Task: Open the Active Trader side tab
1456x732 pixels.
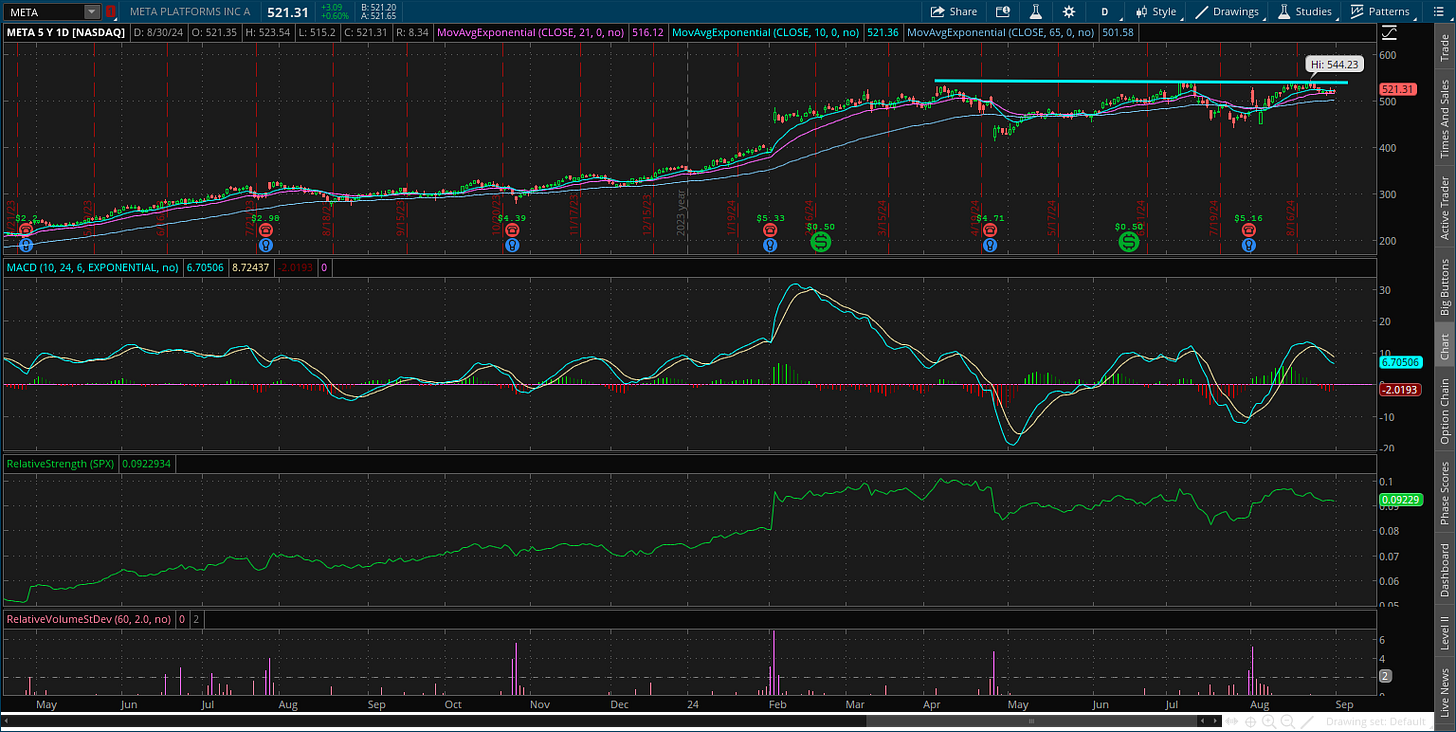Action: [x=1444, y=209]
